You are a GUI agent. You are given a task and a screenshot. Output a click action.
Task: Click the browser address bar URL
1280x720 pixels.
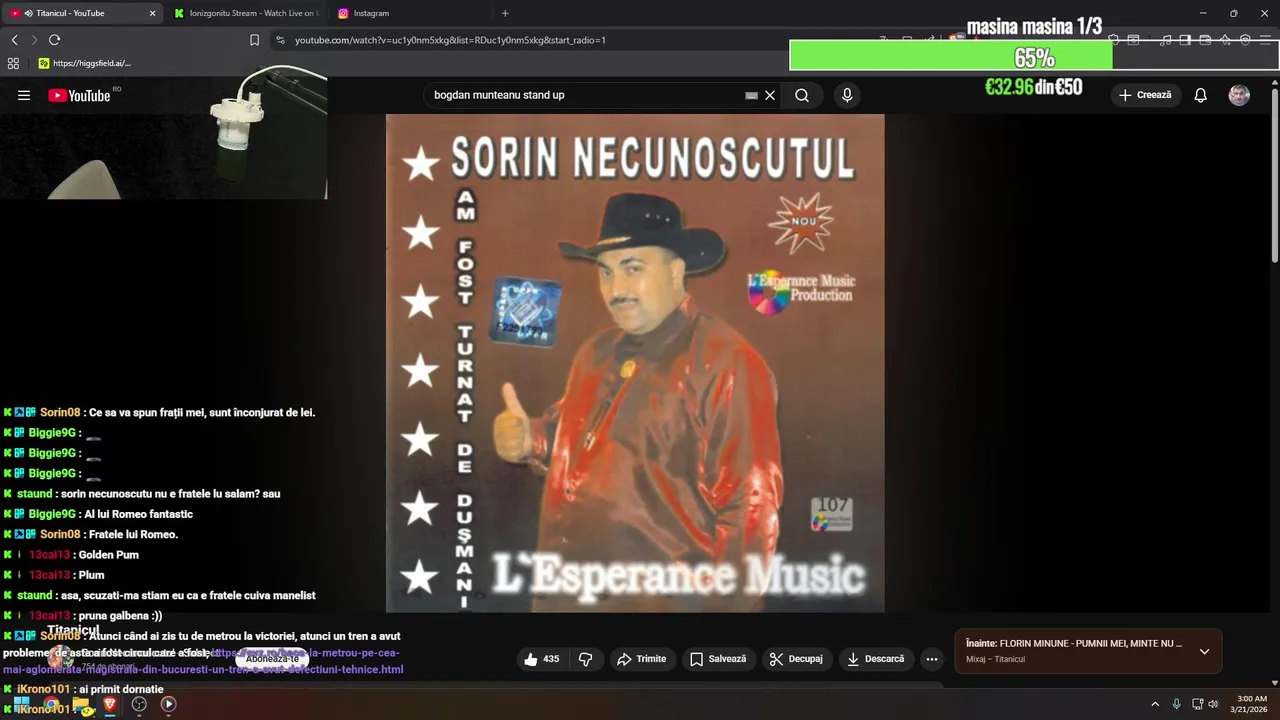tap(450, 40)
